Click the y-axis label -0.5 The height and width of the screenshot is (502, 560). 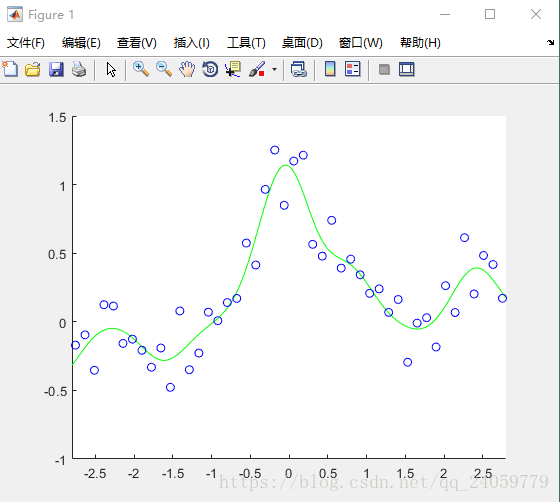click(55, 392)
